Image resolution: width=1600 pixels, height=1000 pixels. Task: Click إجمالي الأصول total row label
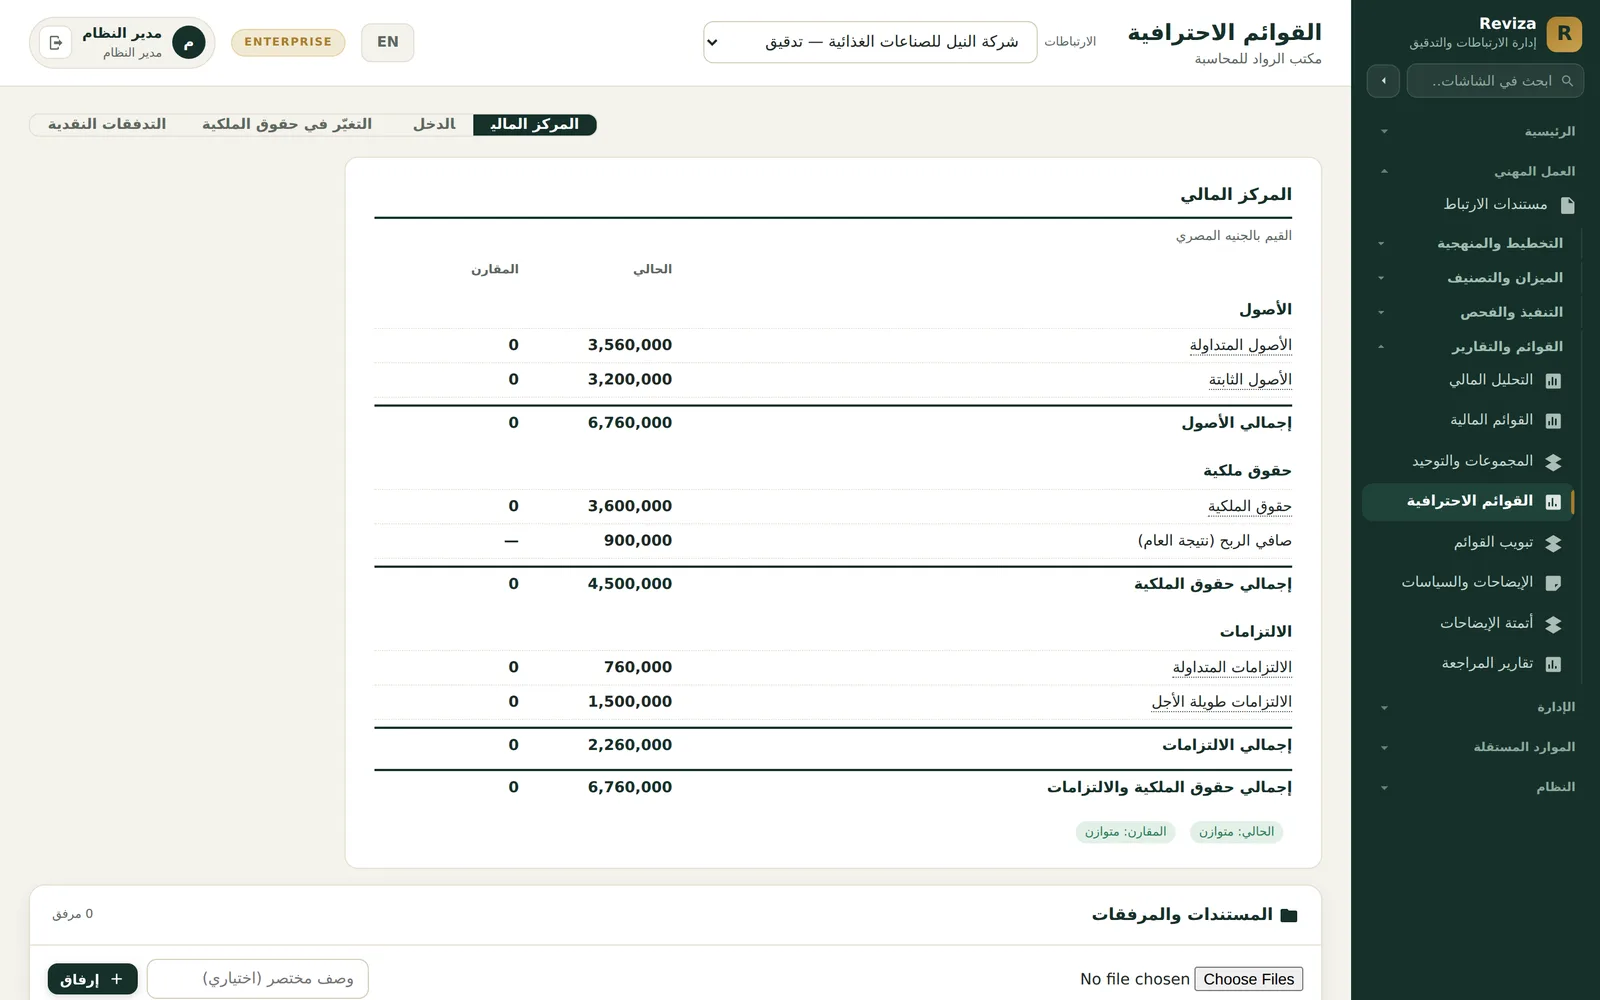tap(1236, 423)
